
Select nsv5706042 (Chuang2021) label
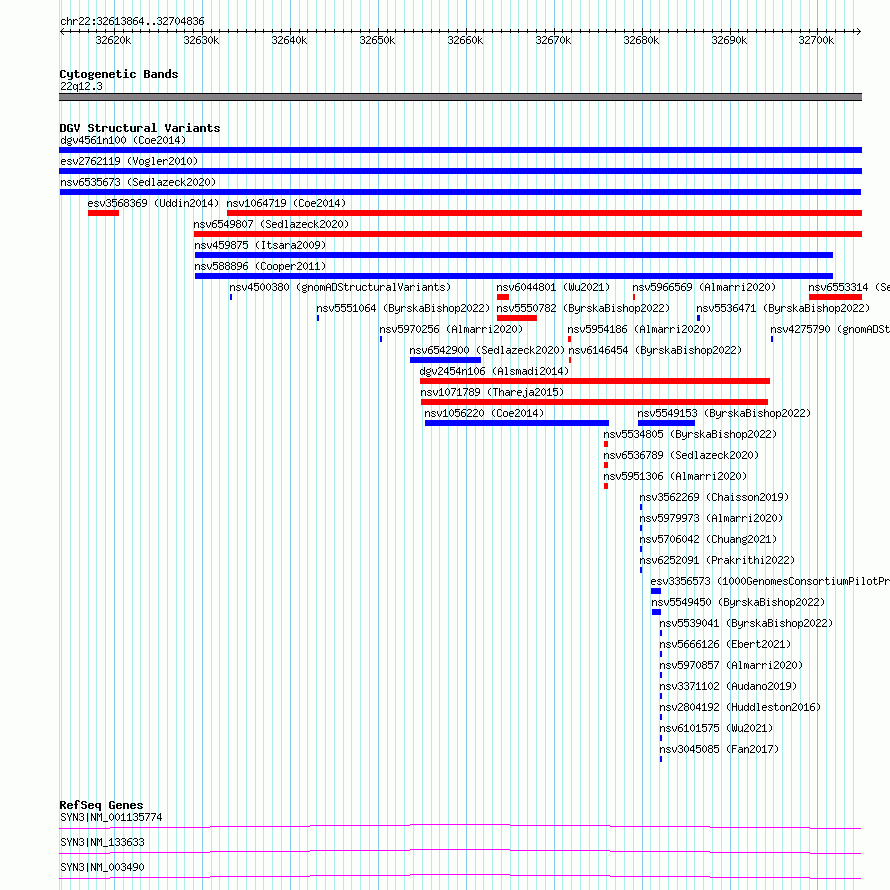(x=708, y=539)
